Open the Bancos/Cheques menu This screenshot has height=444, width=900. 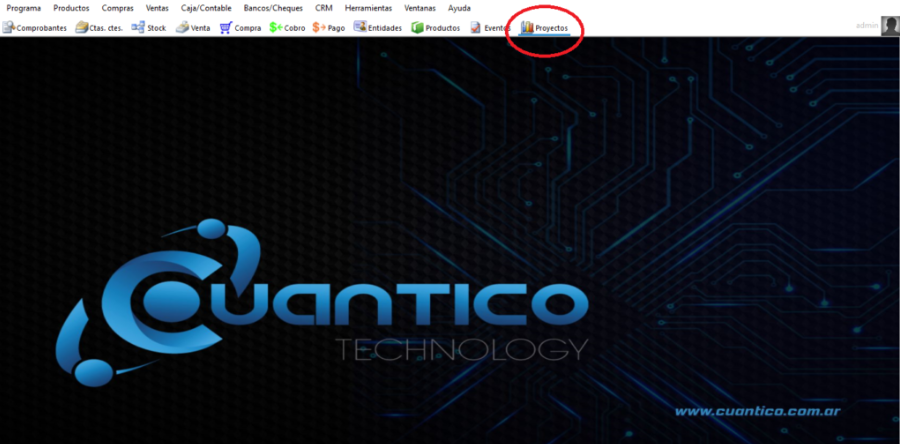(x=273, y=9)
